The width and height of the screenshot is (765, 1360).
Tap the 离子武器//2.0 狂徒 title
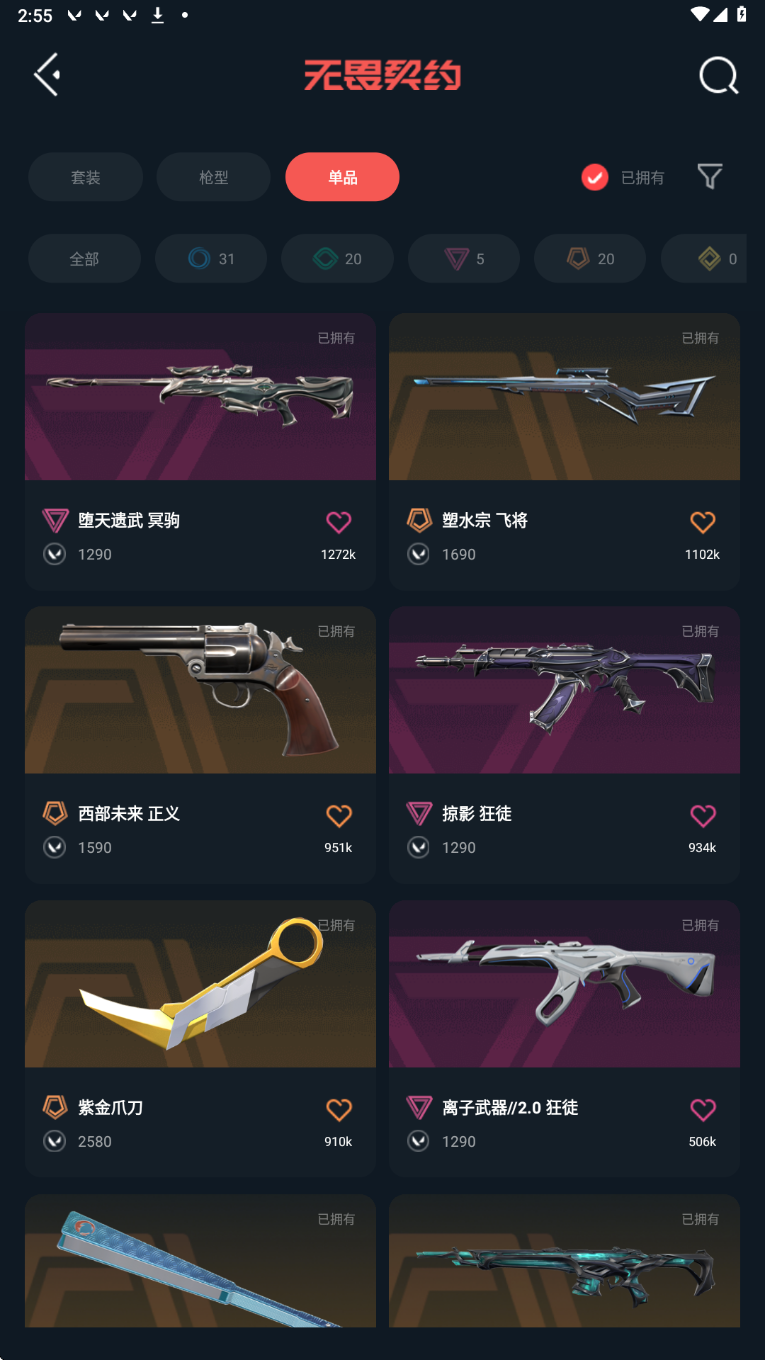(510, 1108)
